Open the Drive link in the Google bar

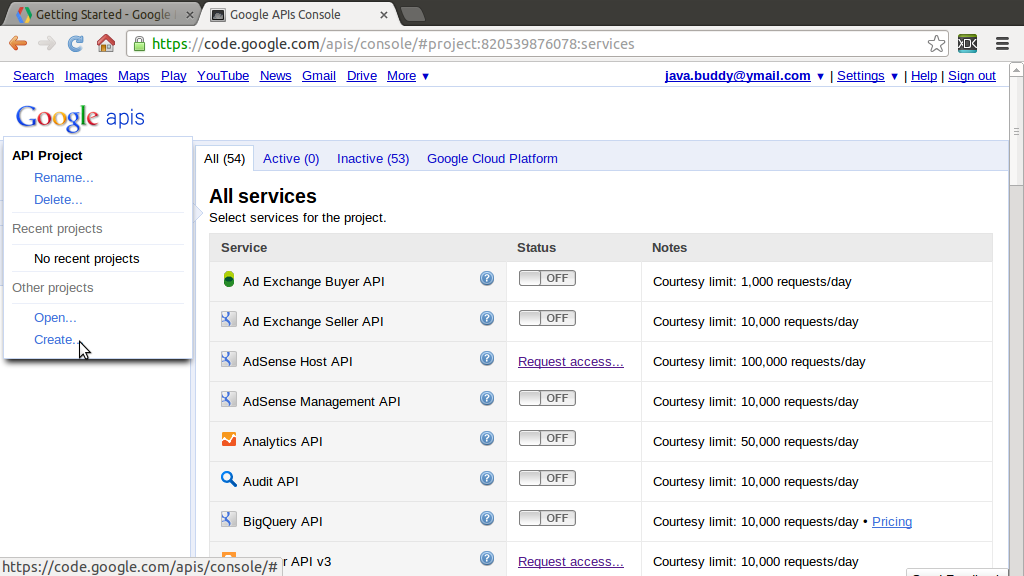362,76
